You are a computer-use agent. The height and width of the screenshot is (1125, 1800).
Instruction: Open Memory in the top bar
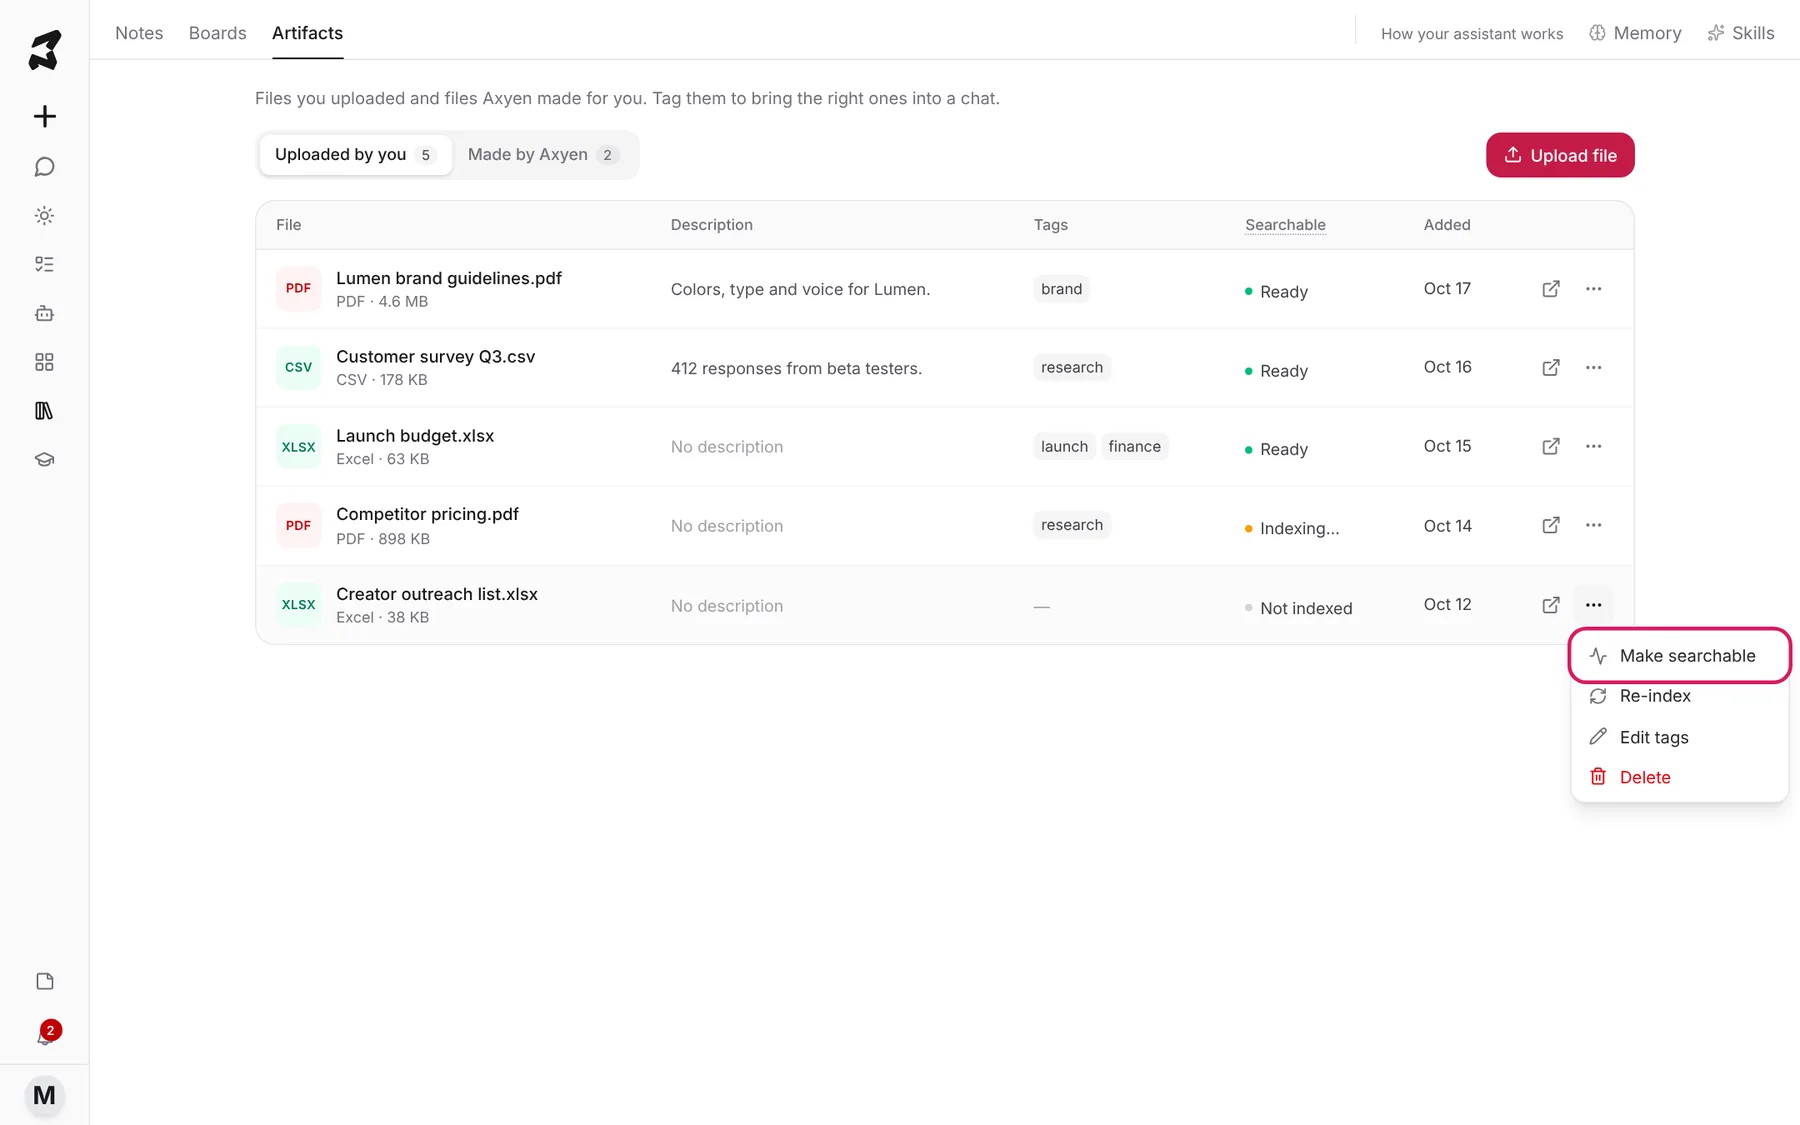(1636, 33)
